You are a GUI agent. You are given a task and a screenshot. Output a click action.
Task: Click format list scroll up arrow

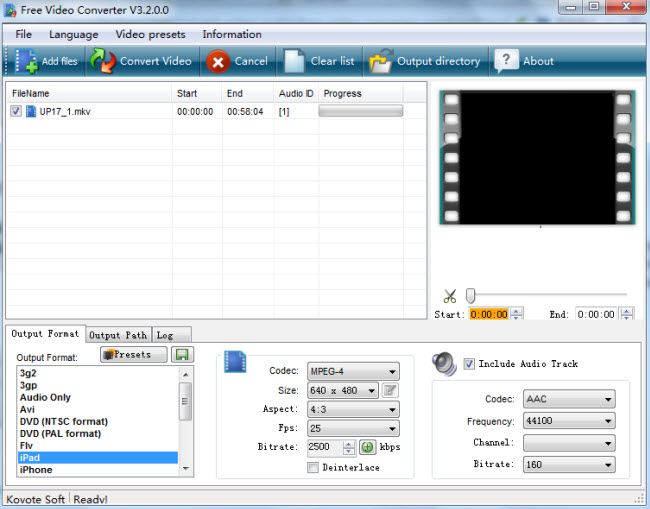185,374
